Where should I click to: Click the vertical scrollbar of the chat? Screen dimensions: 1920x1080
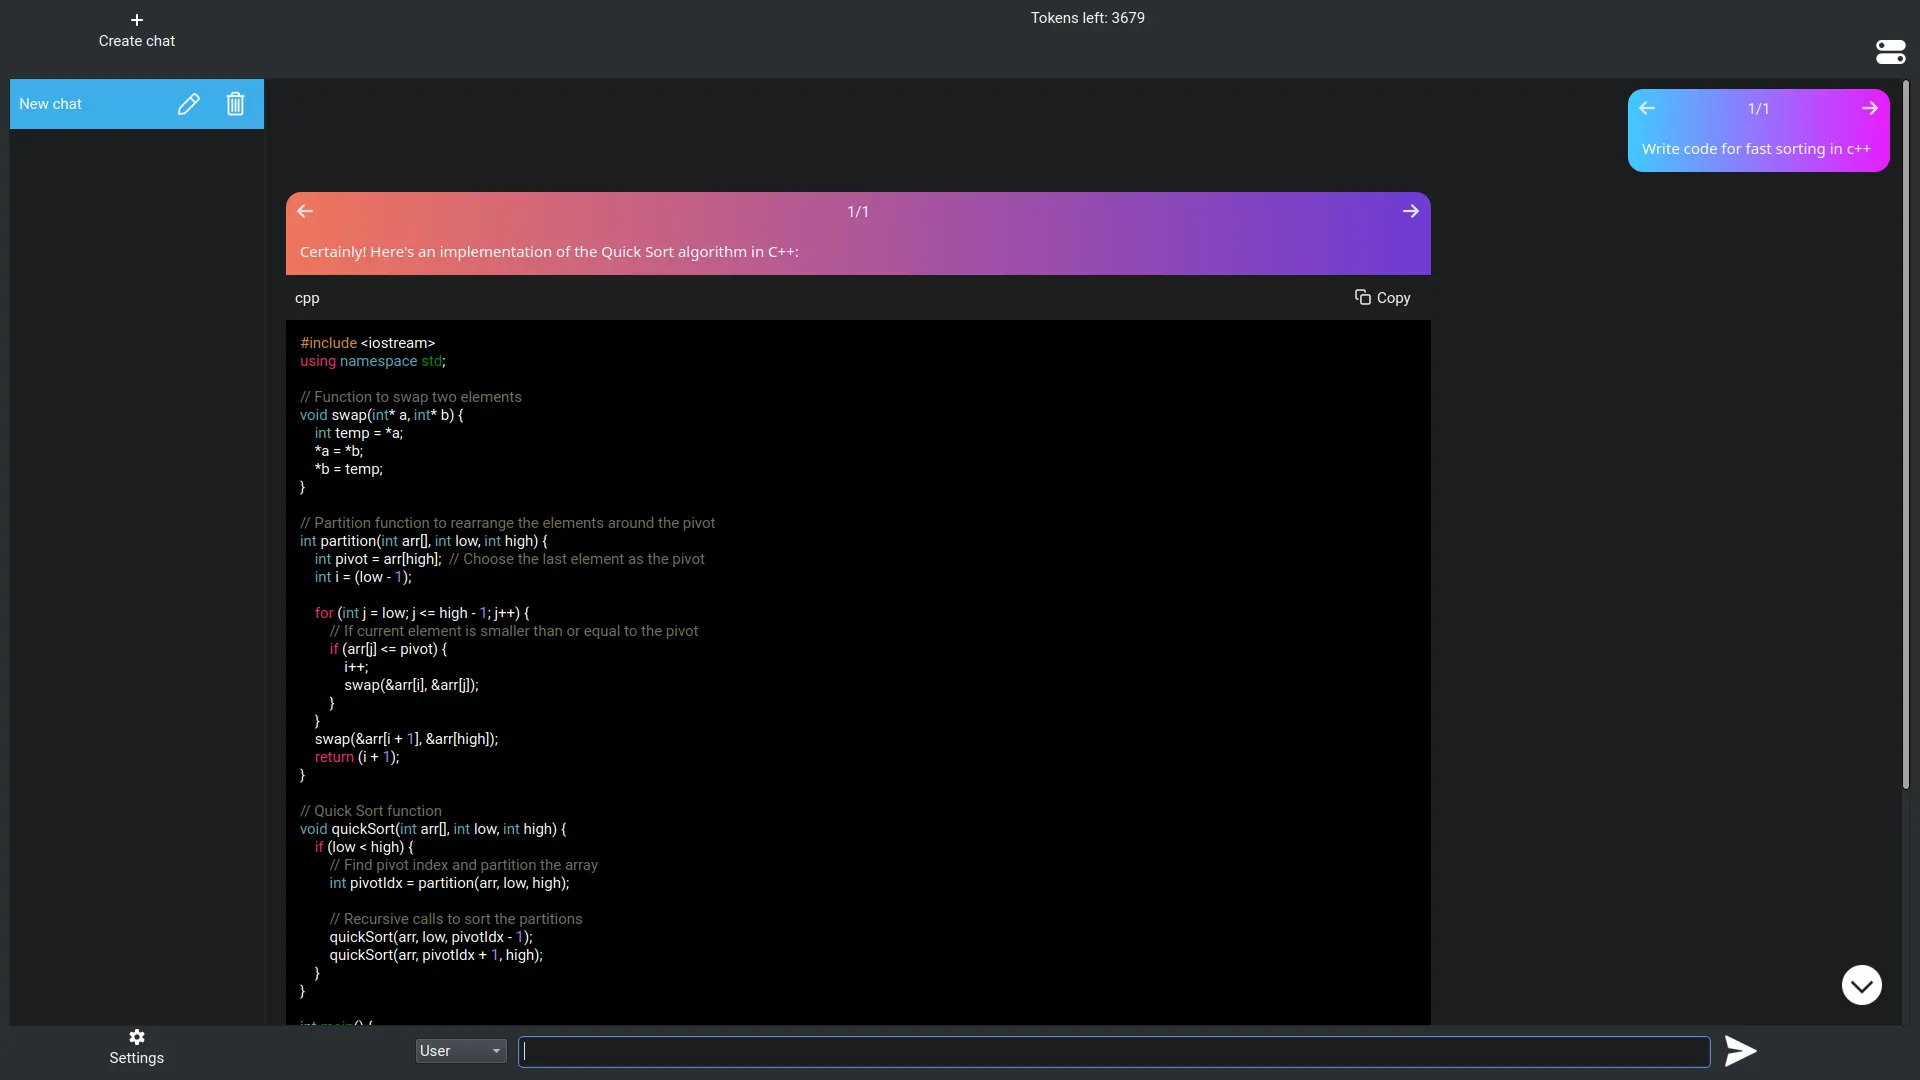coord(1906,435)
